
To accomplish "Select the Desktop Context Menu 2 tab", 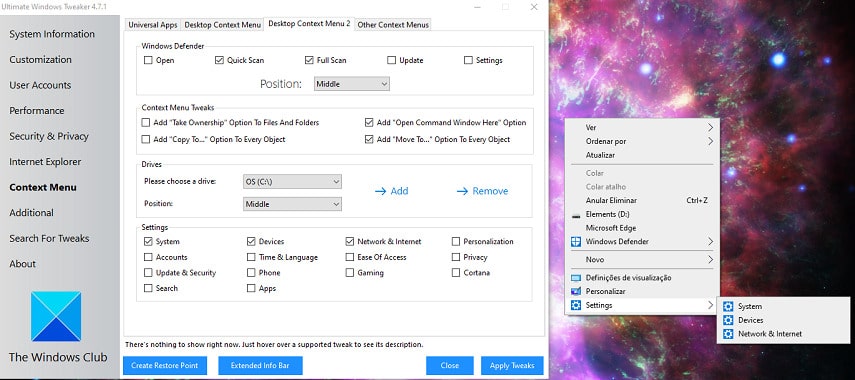I will [x=309, y=24].
